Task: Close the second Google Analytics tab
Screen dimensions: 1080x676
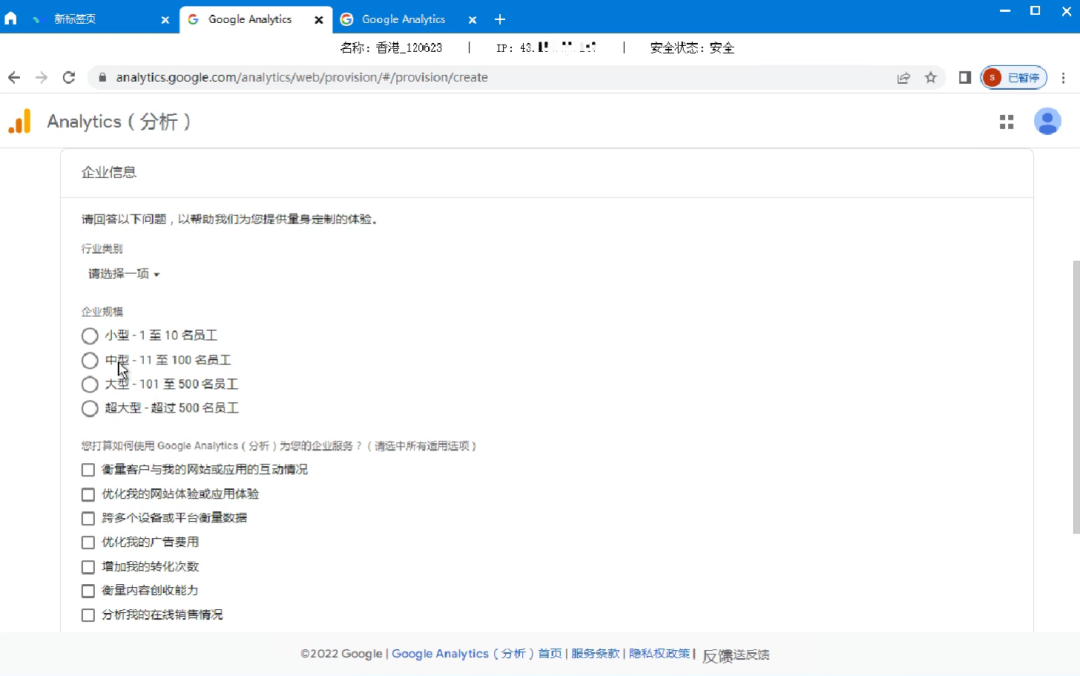Action: pos(472,20)
